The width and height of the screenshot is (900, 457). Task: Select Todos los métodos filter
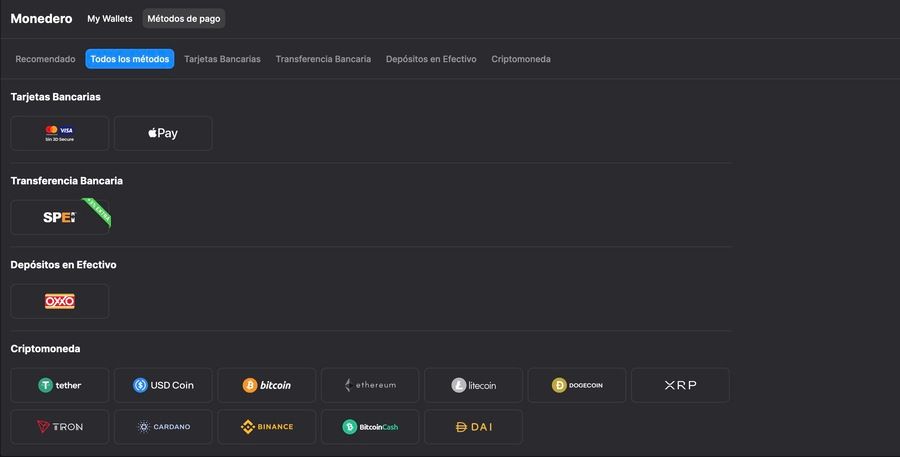pyautogui.click(x=130, y=59)
